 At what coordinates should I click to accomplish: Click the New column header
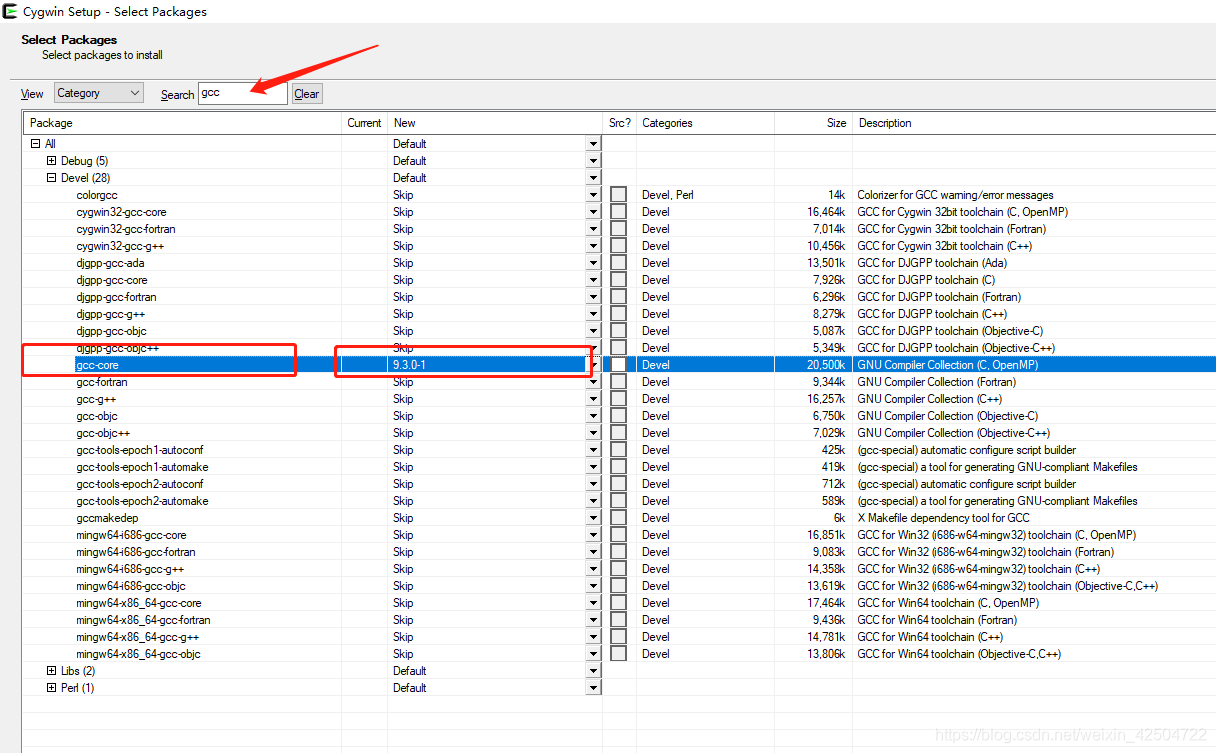(x=495, y=123)
